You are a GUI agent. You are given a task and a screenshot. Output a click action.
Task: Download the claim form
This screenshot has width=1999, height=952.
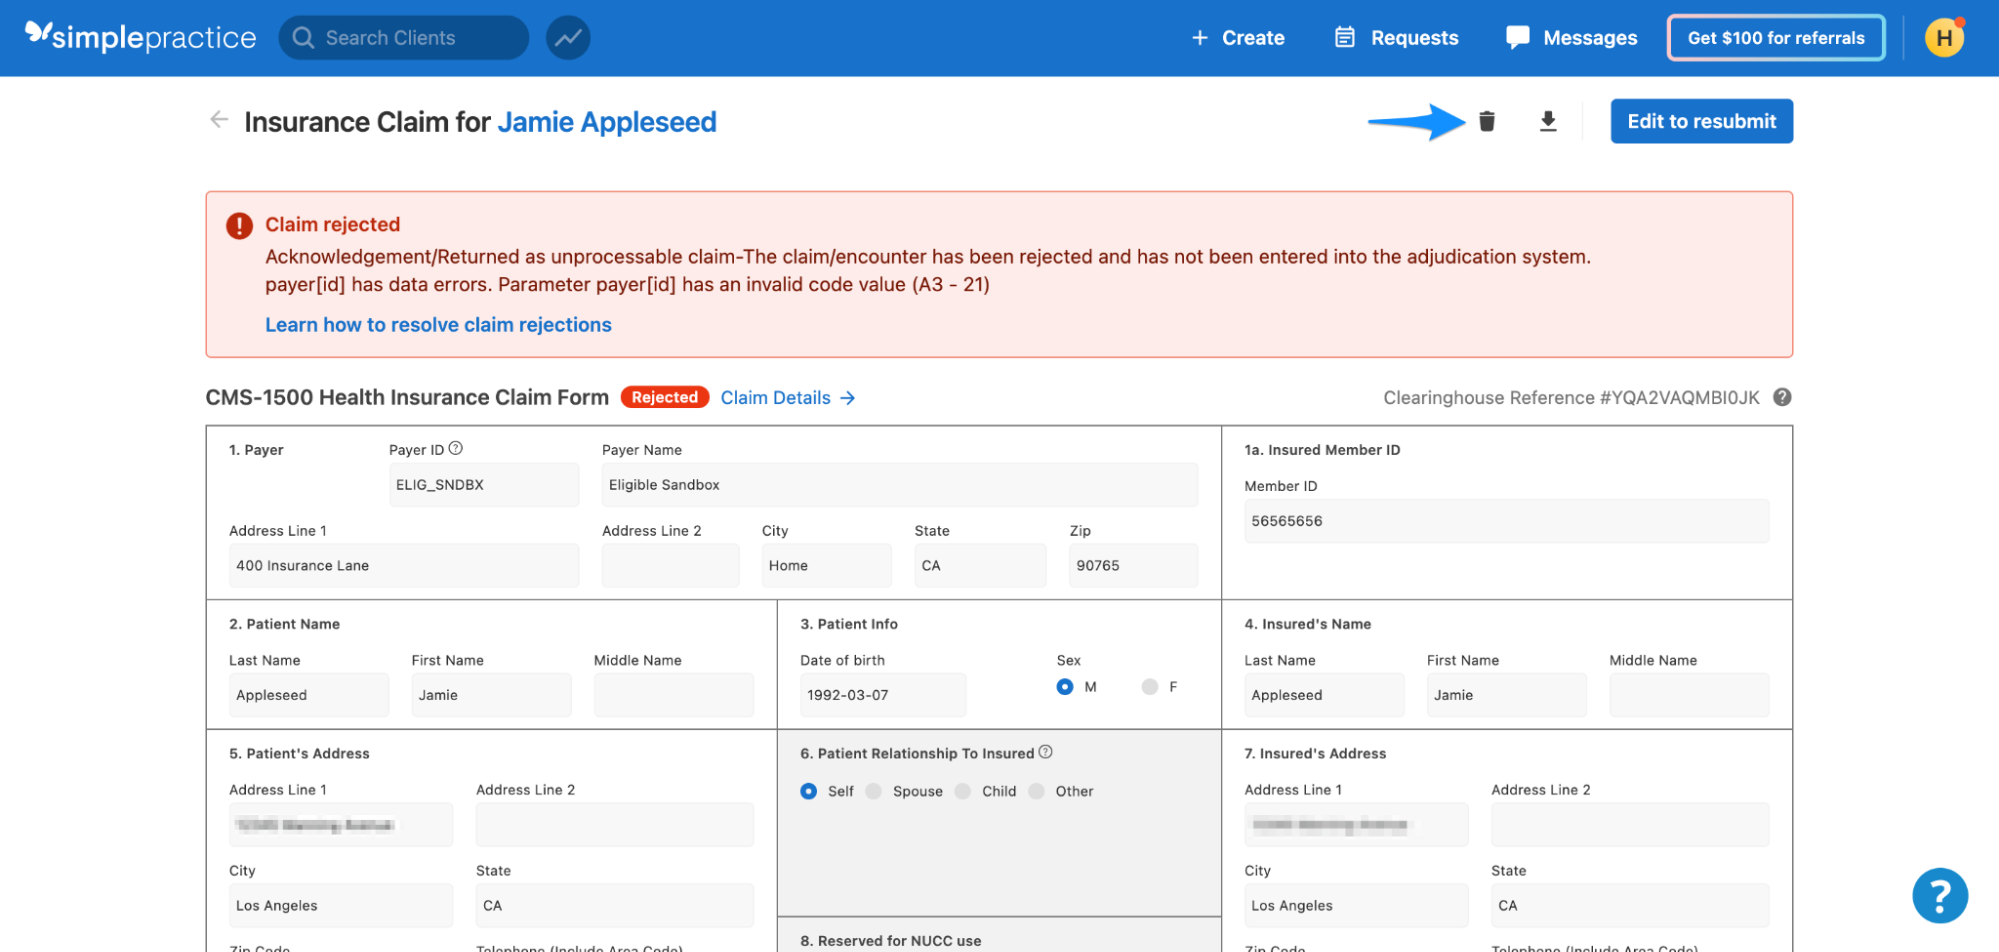[1548, 121]
